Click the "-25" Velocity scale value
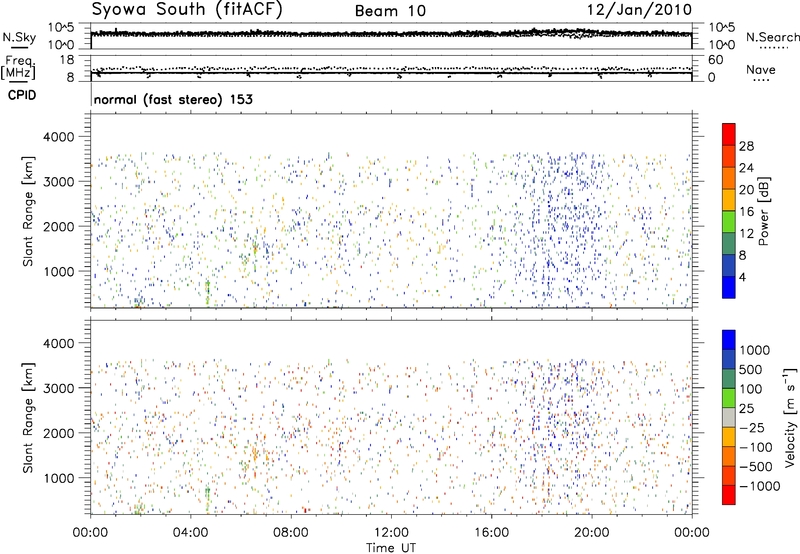The width and height of the screenshot is (800, 554). click(x=751, y=427)
